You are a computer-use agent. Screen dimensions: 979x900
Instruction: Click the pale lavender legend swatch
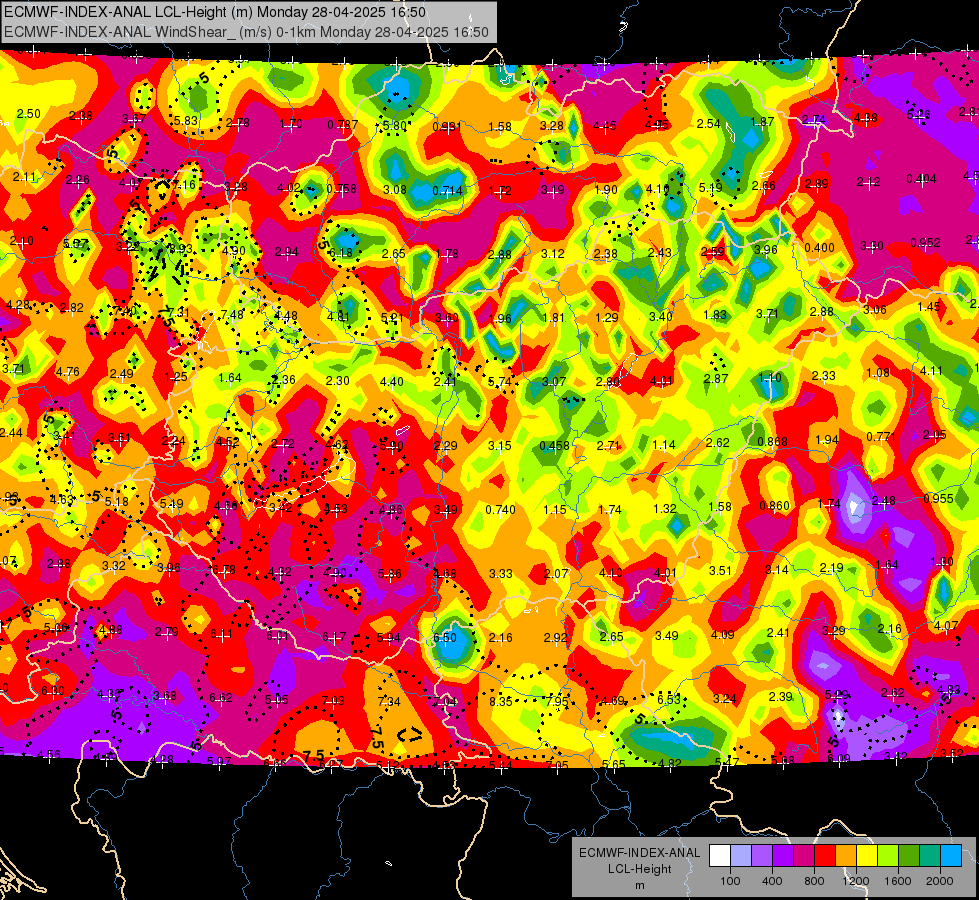741,856
